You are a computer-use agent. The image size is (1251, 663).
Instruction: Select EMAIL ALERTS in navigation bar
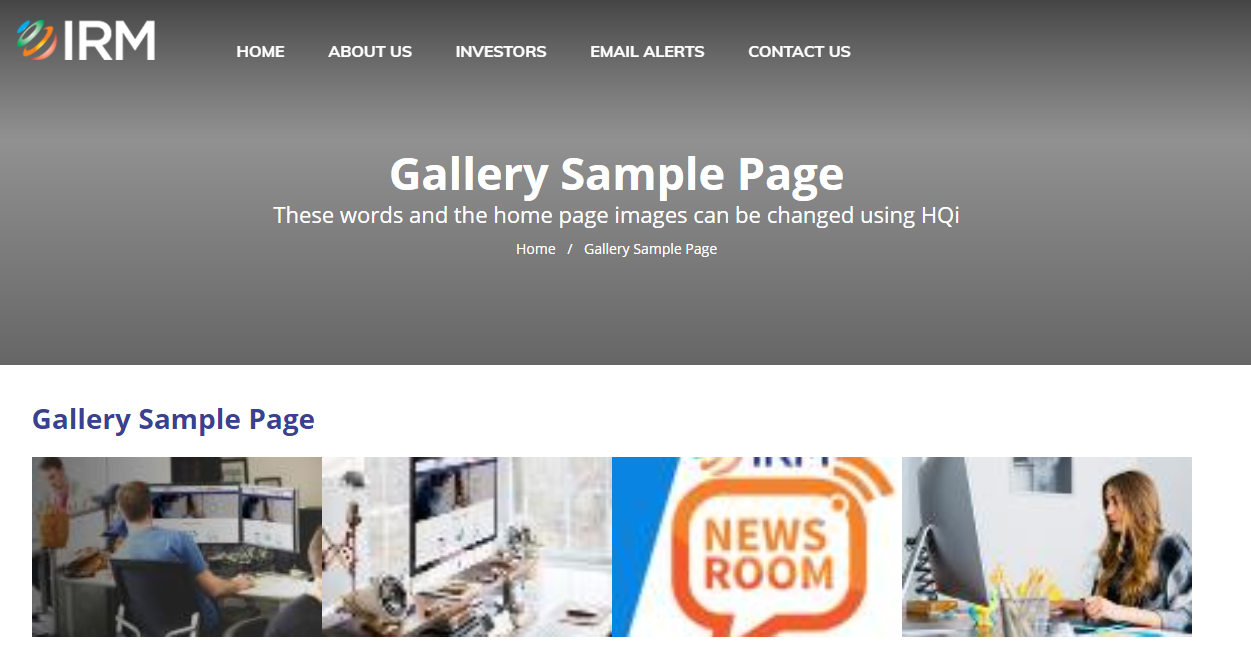pos(647,51)
